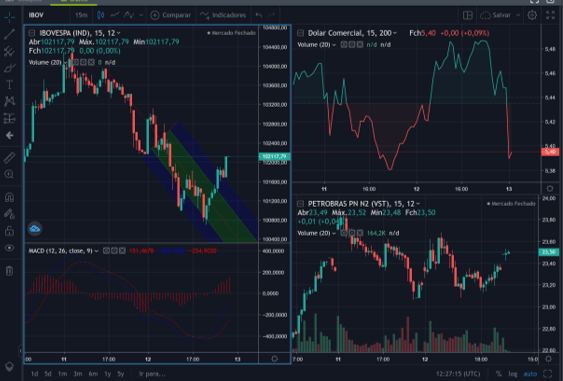This screenshot has height=381, width=563.
Task: Expand the PETROBRAS Volume (20) dropdown
Action: tap(334, 233)
